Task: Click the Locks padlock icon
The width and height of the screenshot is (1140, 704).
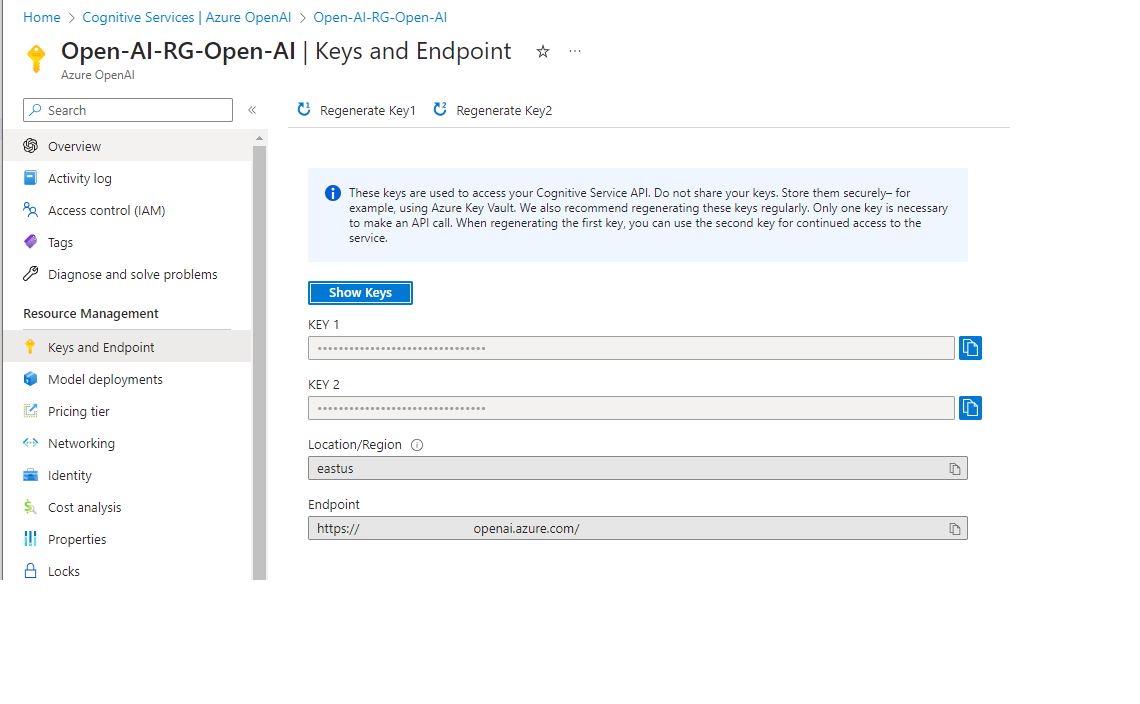Action: [31, 571]
